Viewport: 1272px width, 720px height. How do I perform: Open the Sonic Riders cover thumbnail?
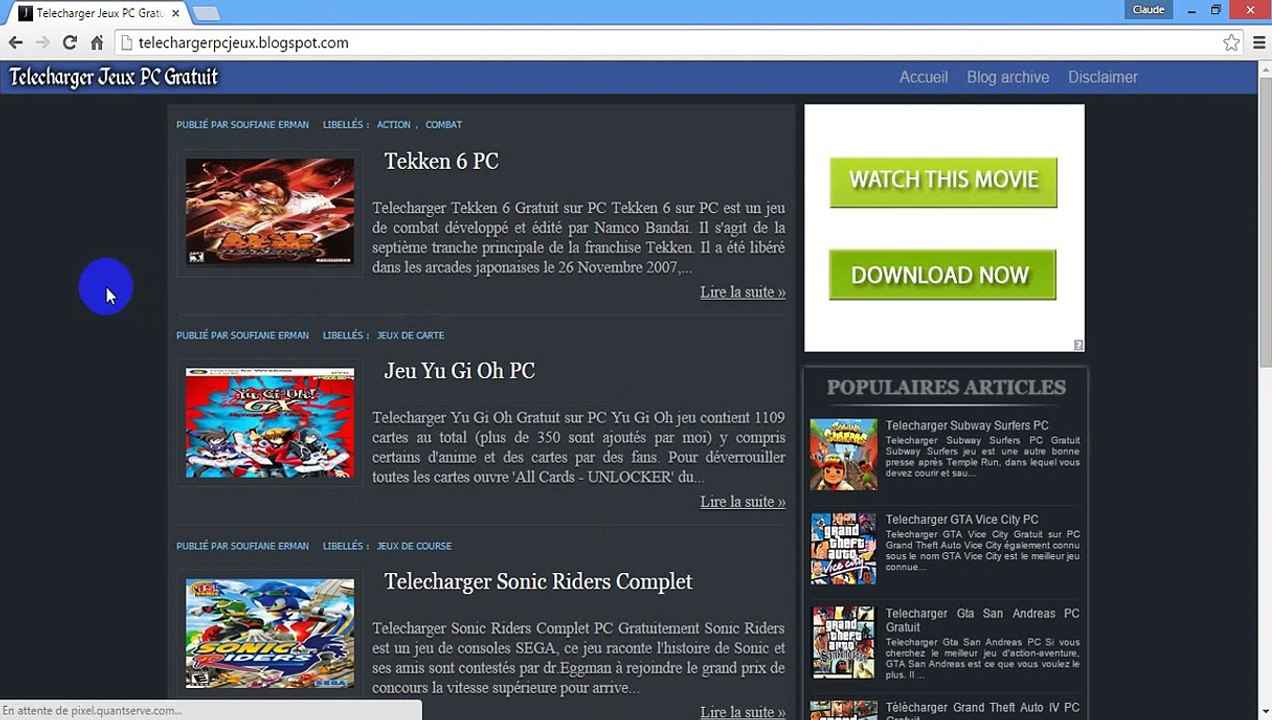270,633
